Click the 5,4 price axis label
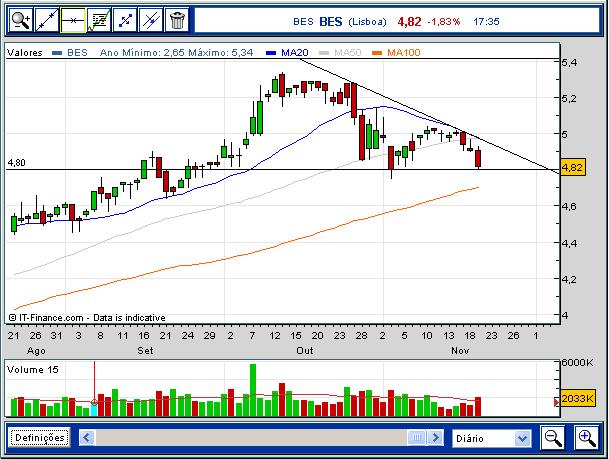Image resolution: width=609 pixels, height=459 pixels. 569,62
